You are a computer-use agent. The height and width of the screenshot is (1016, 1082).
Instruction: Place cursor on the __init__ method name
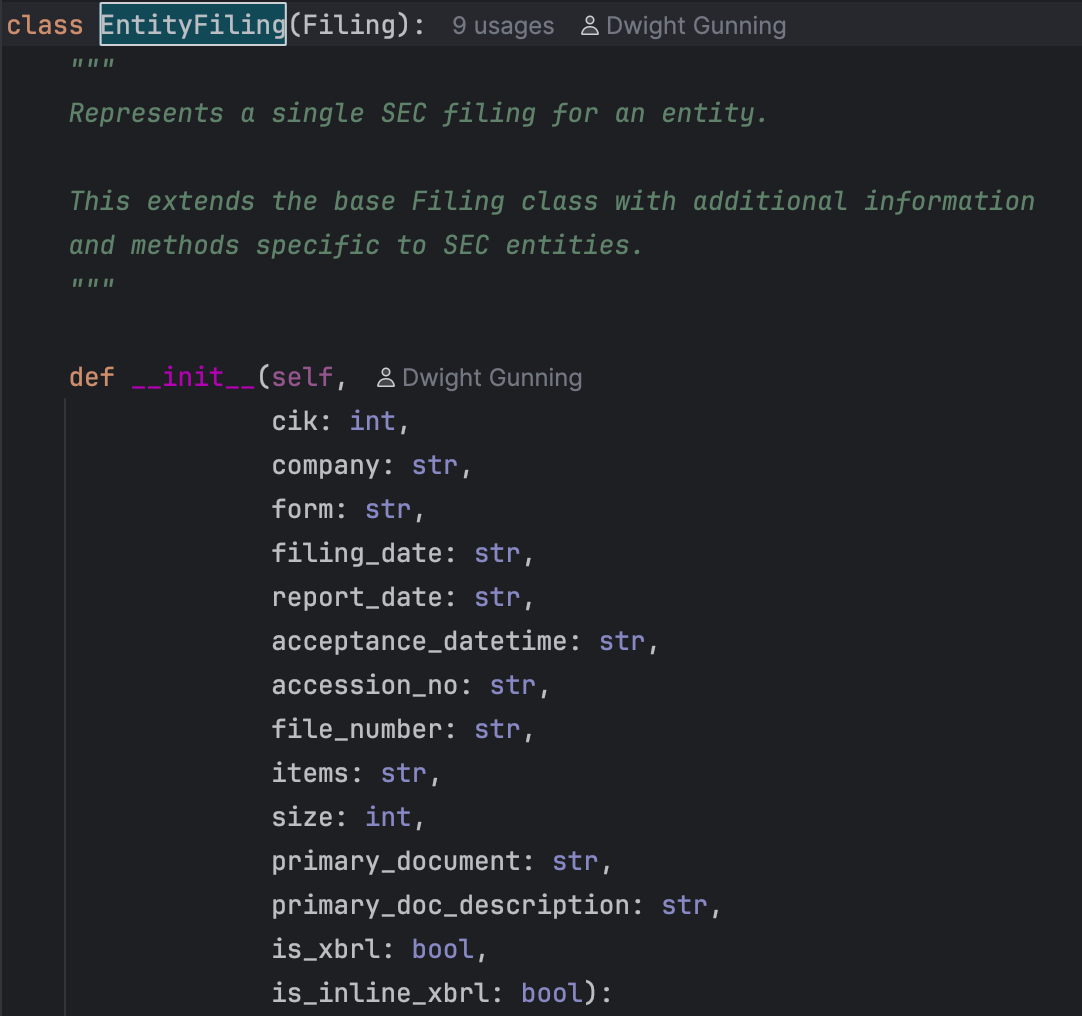[x=194, y=377]
